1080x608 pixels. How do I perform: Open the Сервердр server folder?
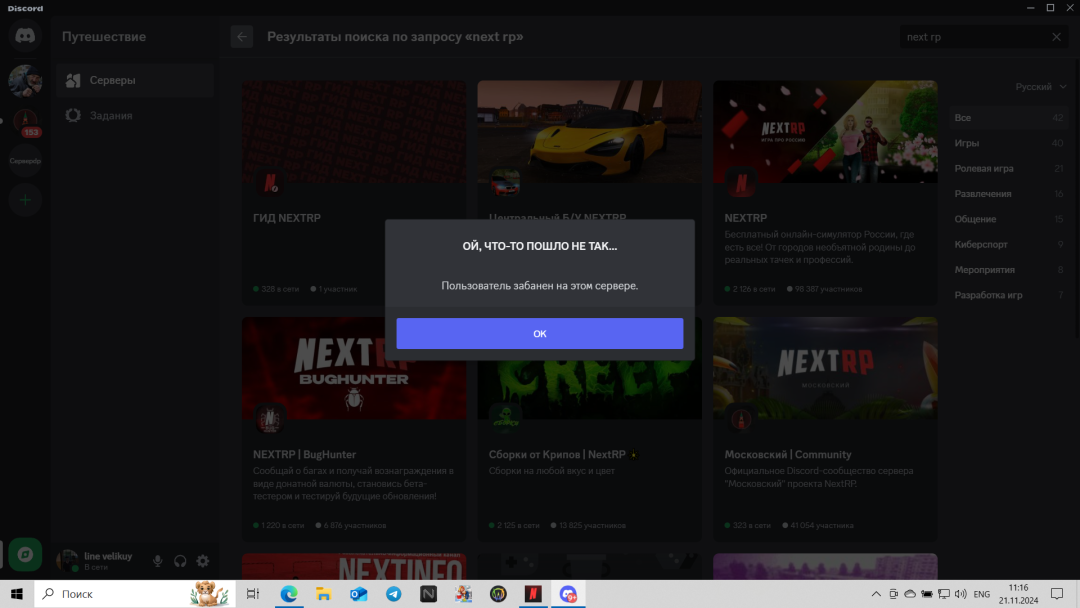(25, 161)
